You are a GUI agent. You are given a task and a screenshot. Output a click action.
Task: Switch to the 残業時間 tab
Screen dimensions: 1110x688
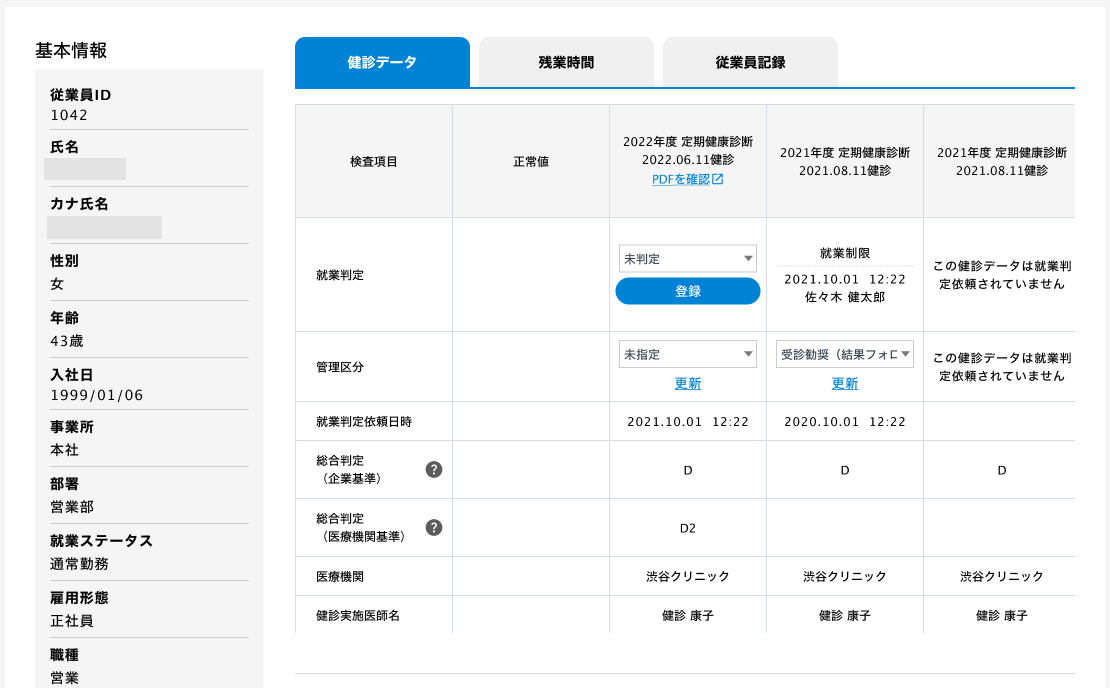566,61
